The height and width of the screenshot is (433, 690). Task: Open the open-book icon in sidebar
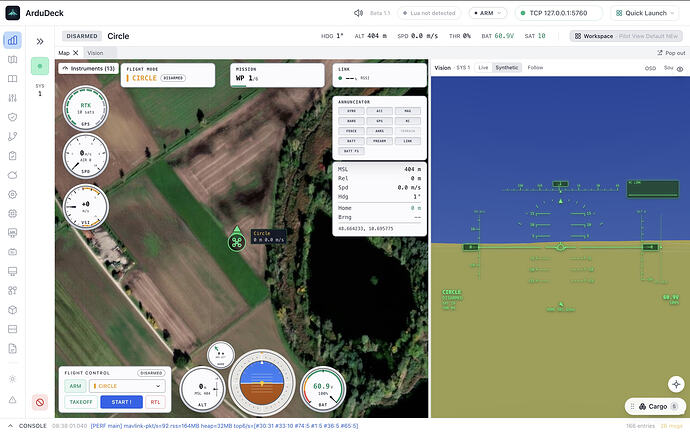(x=12, y=79)
